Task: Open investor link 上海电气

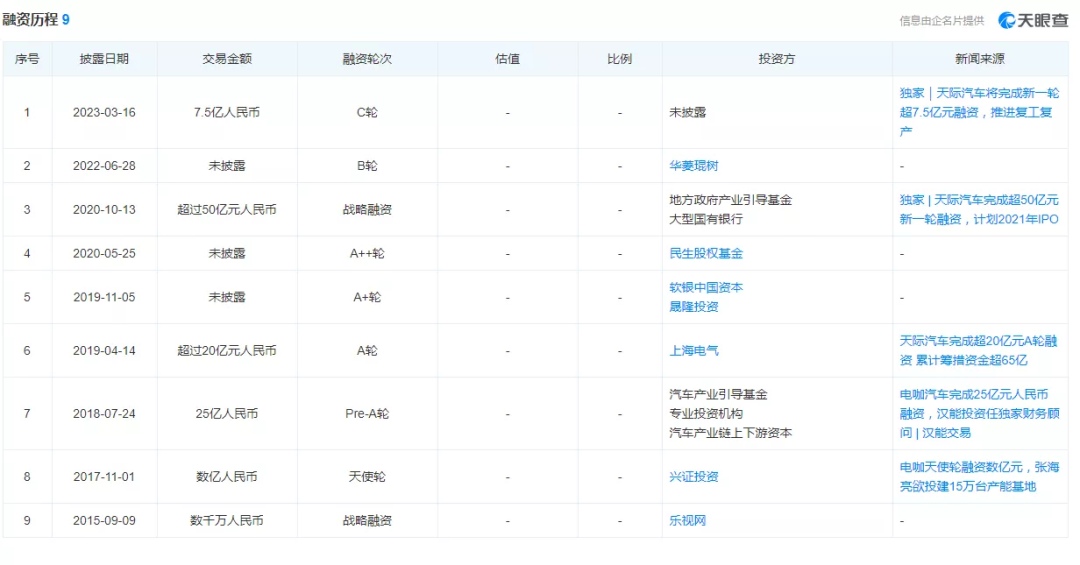Action: click(694, 351)
